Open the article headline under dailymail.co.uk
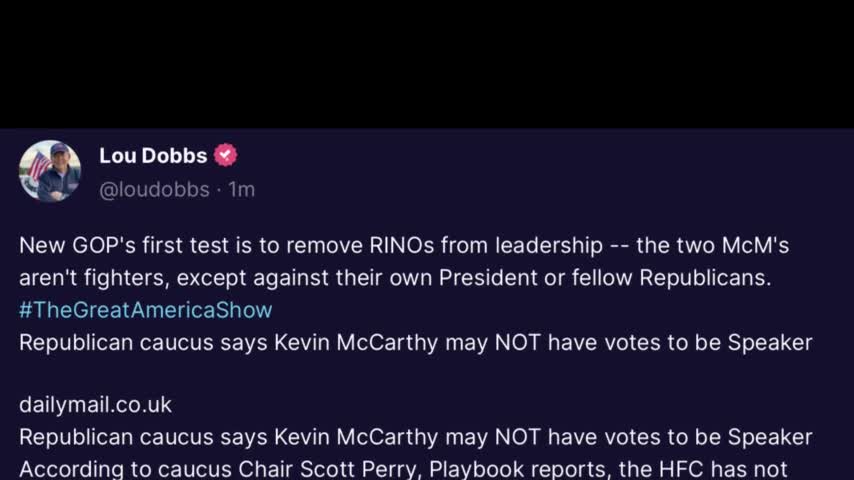Image resolution: width=854 pixels, height=480 pixels. [415, 437]
